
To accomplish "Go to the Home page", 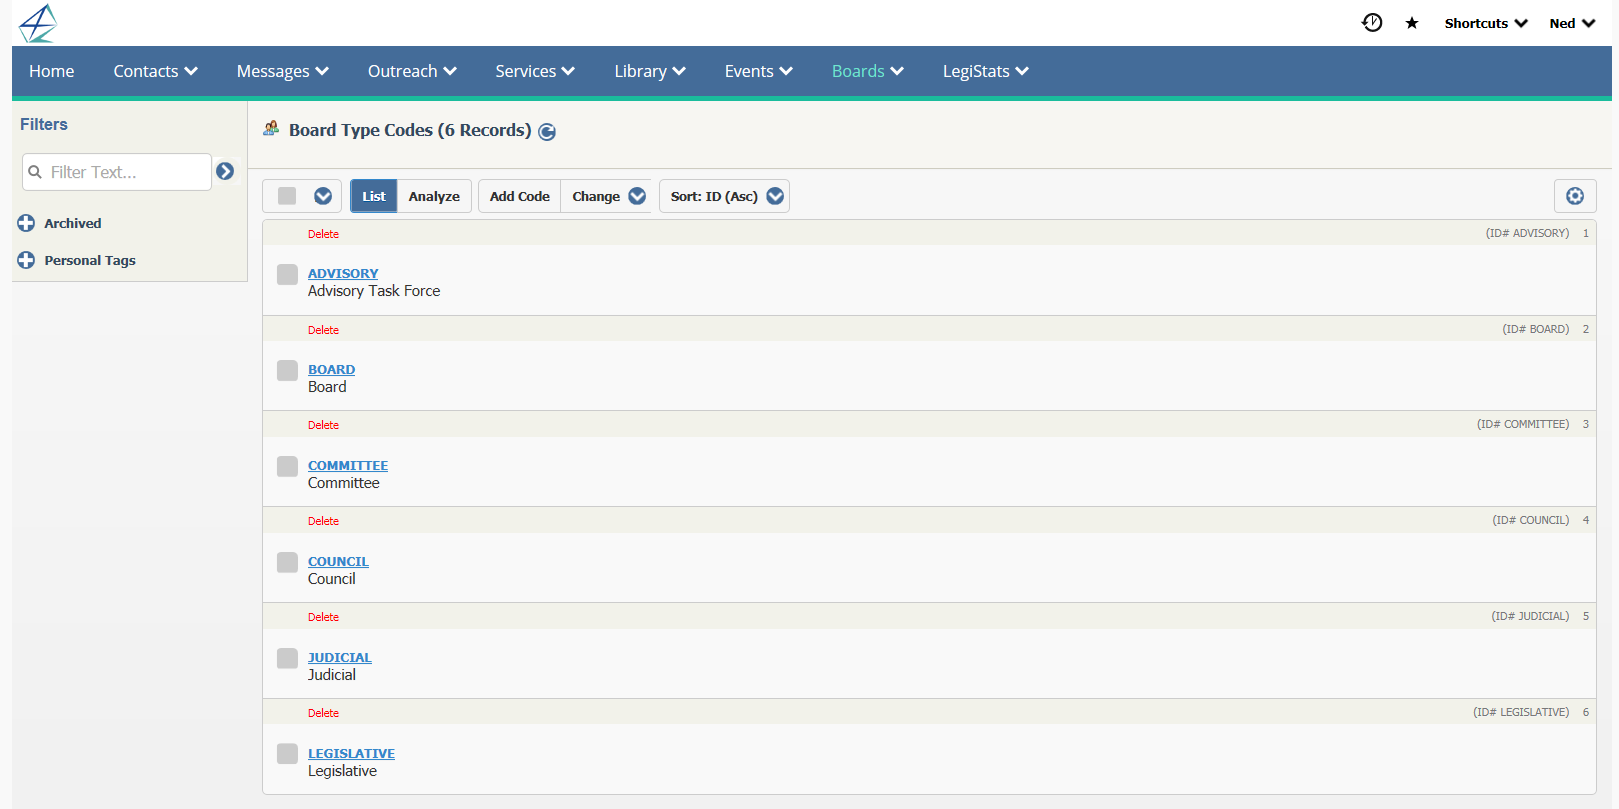I will (52, 71).
